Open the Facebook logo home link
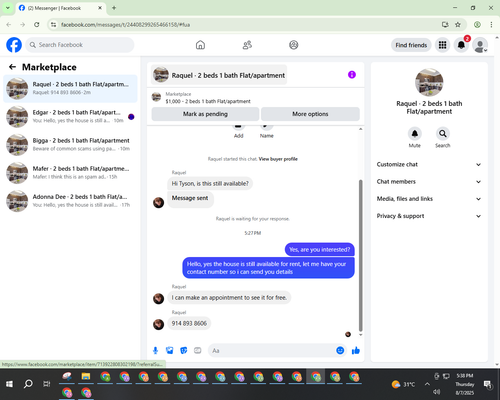Viewport: 500px width, 400px height. 14,45
